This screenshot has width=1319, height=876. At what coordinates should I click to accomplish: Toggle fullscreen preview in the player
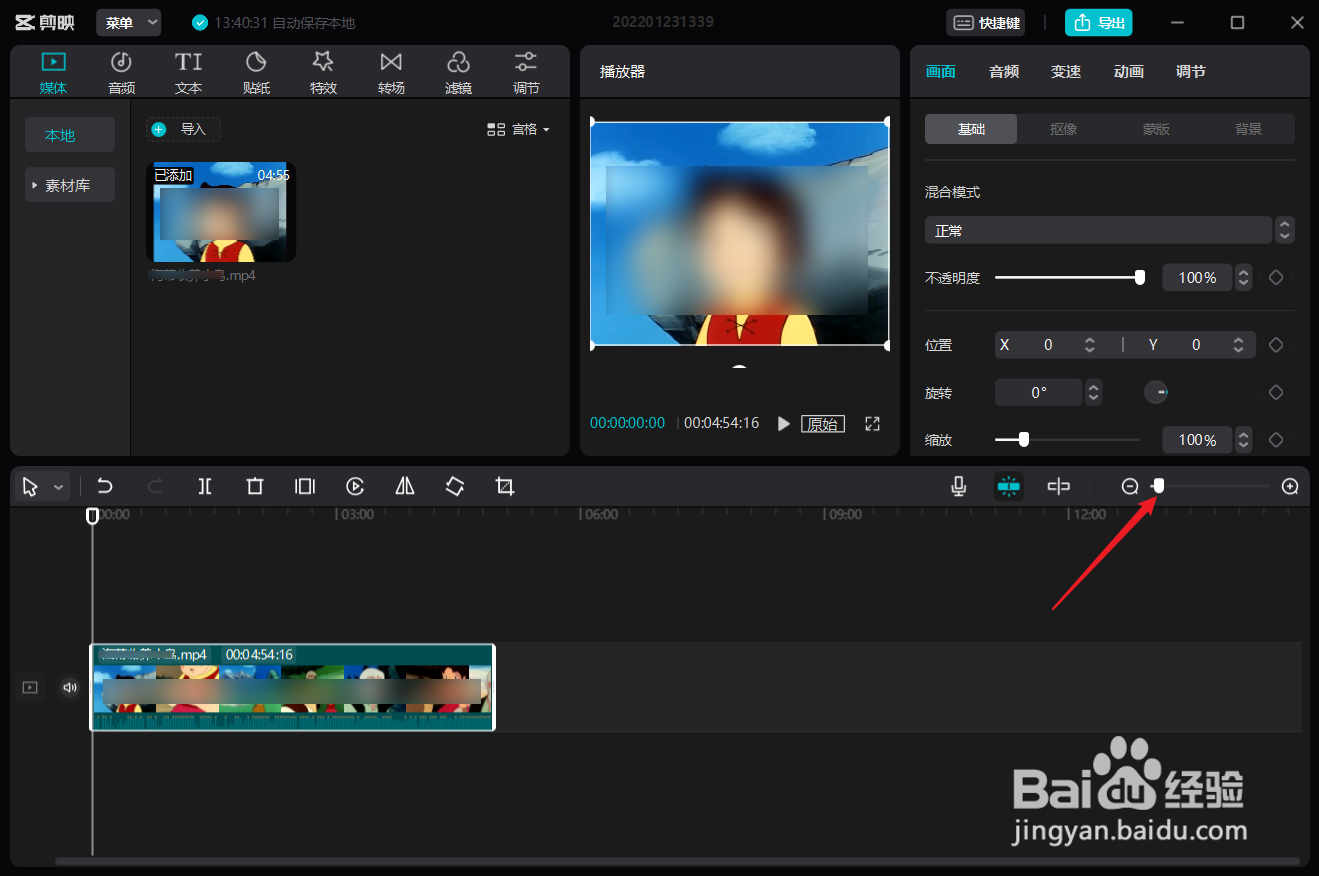(872, 424)
